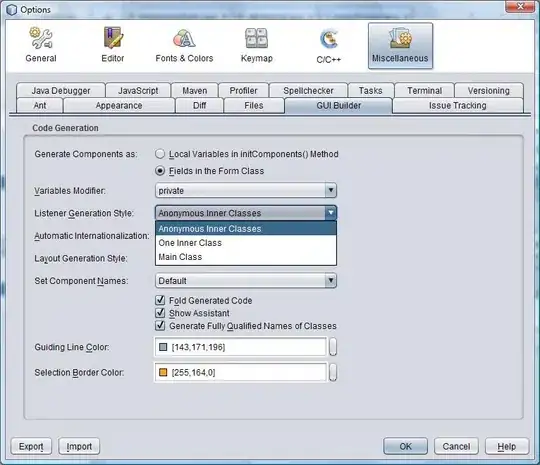The height and width of the screenshot is (465, 540).
Task: Click the Export button
Action: tap(31, 446)
